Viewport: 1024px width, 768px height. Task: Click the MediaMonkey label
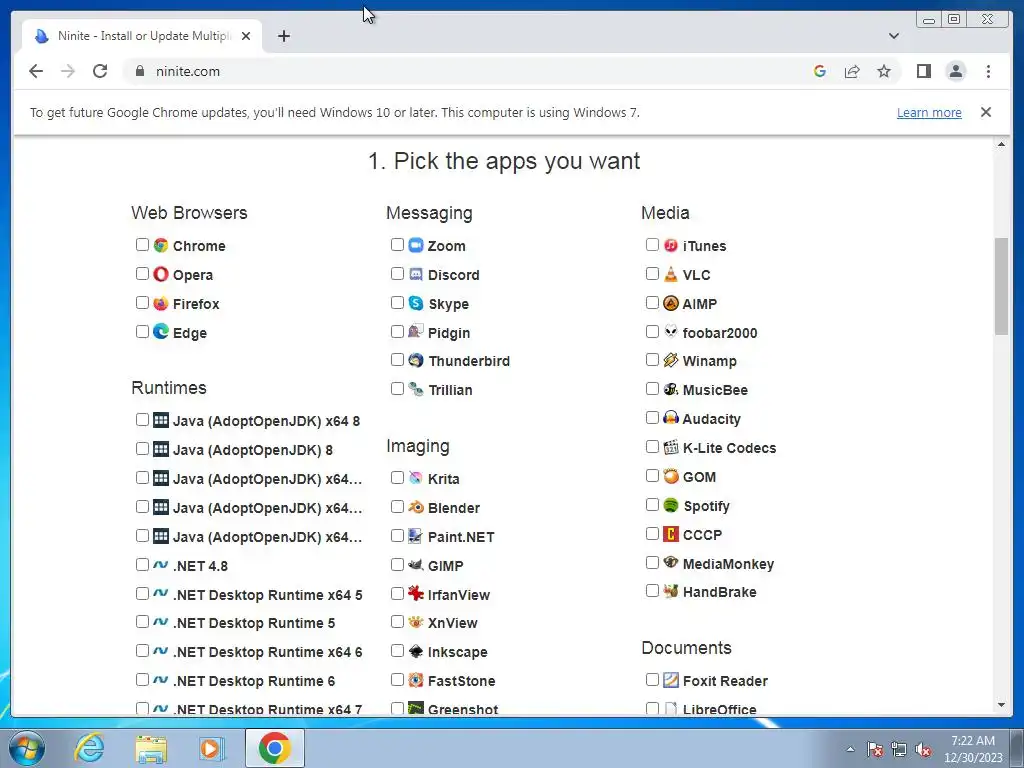(728, 564)
